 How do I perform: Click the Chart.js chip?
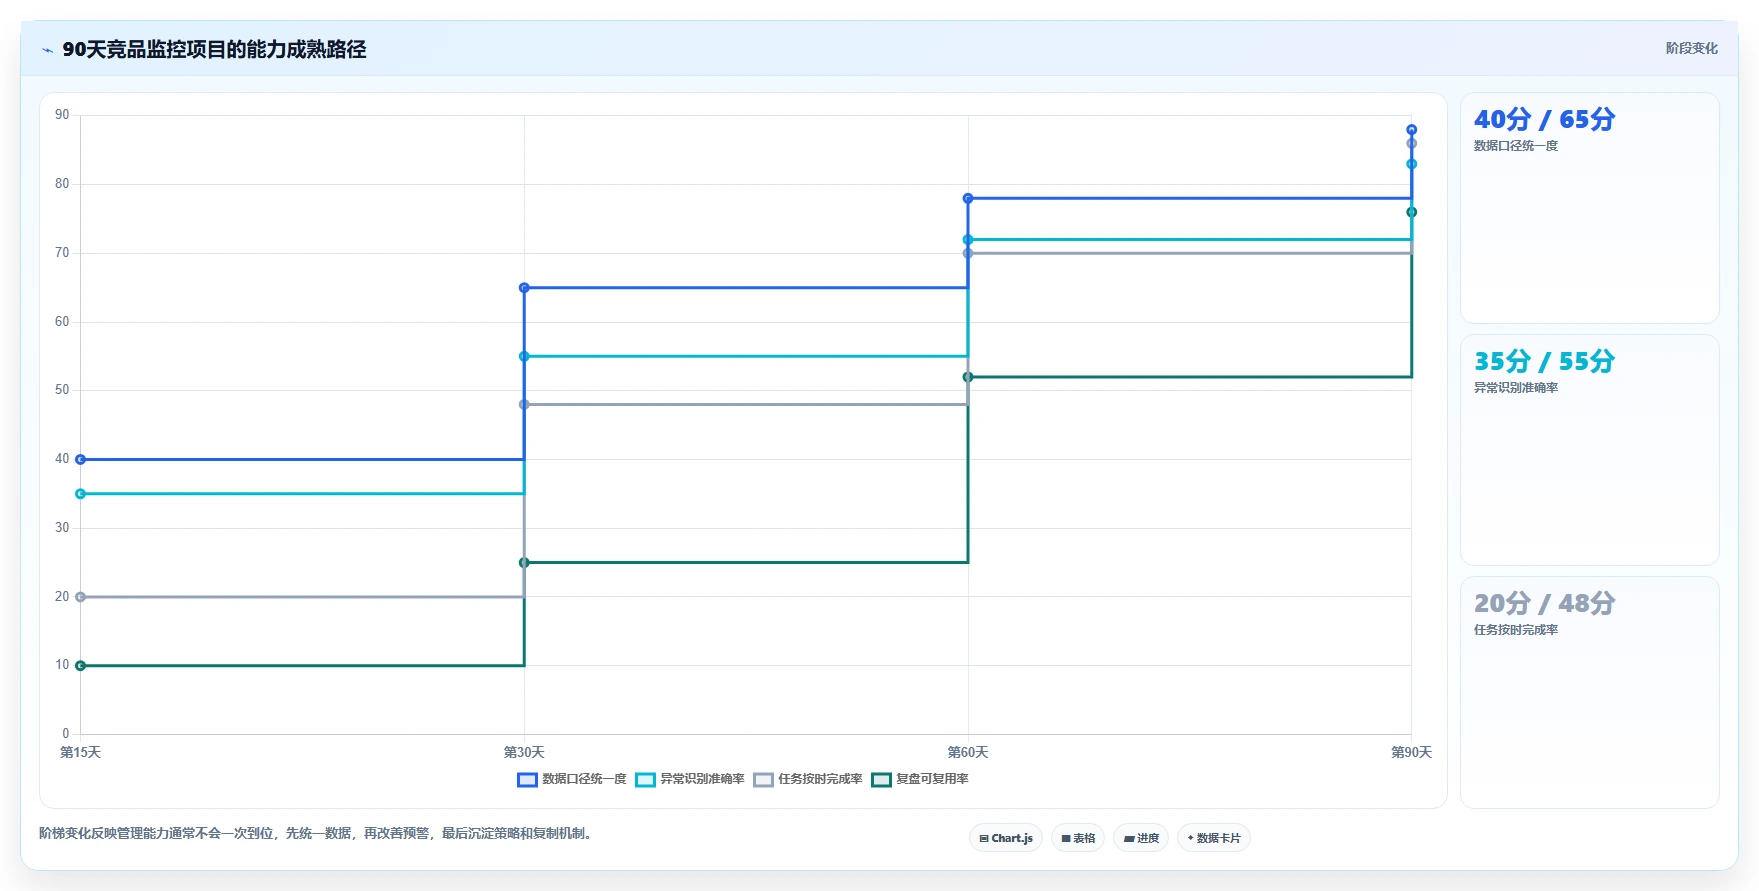tap(1006, 838)
